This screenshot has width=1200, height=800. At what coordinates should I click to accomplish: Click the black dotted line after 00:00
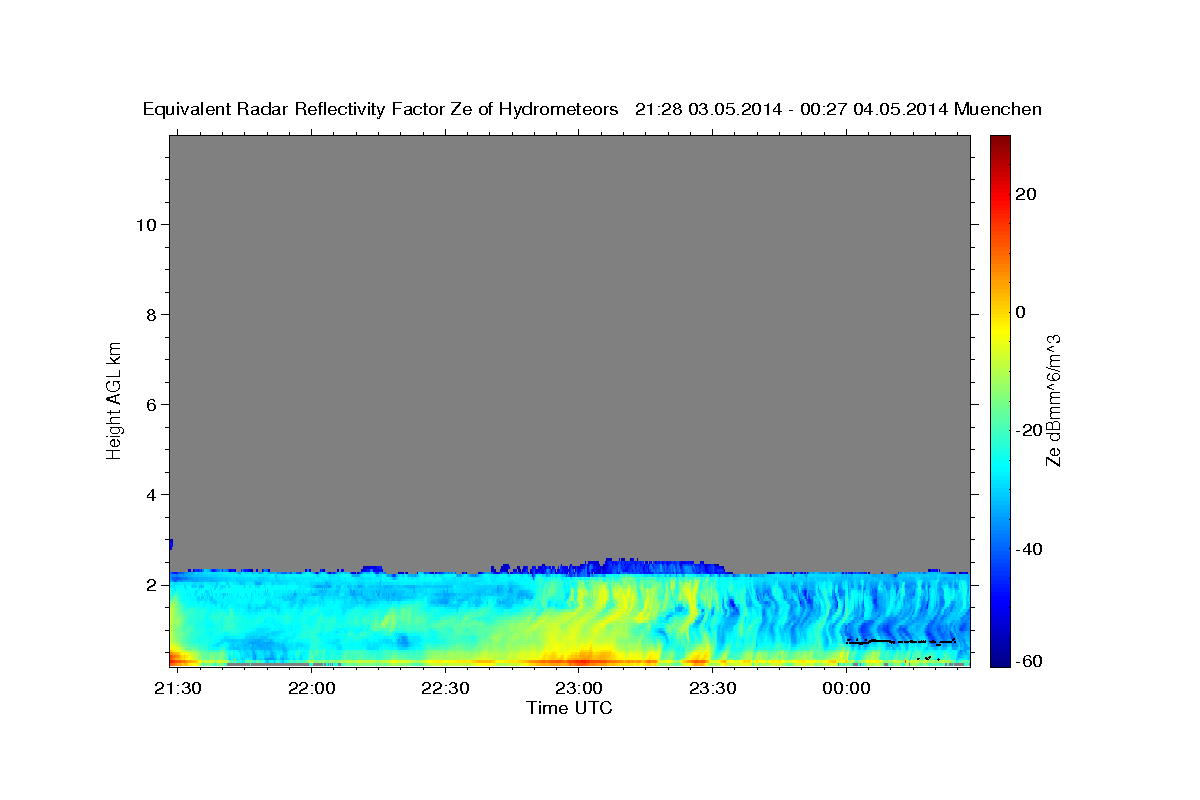(901, 641)
